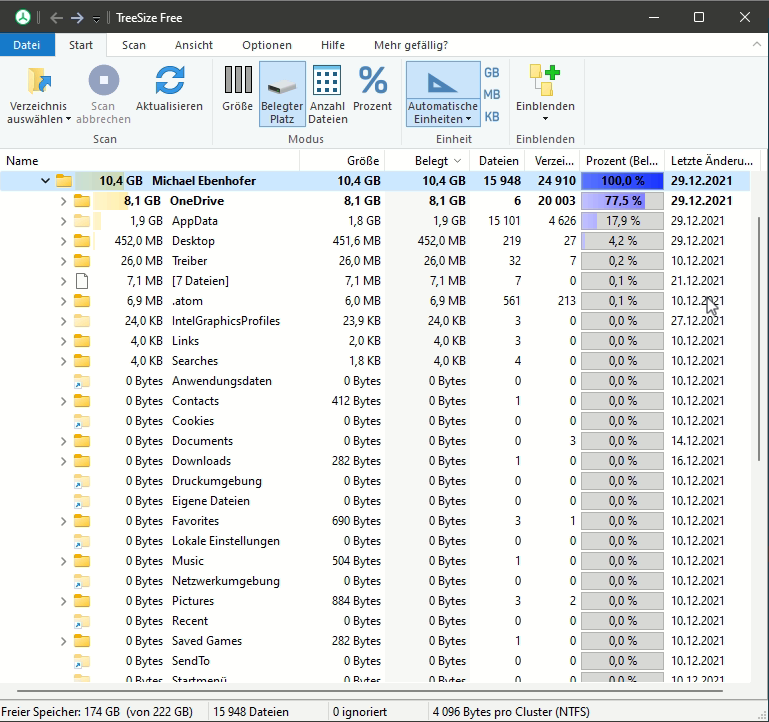Click the Druckumgebung shortcut folder icon

coord(82,481)
